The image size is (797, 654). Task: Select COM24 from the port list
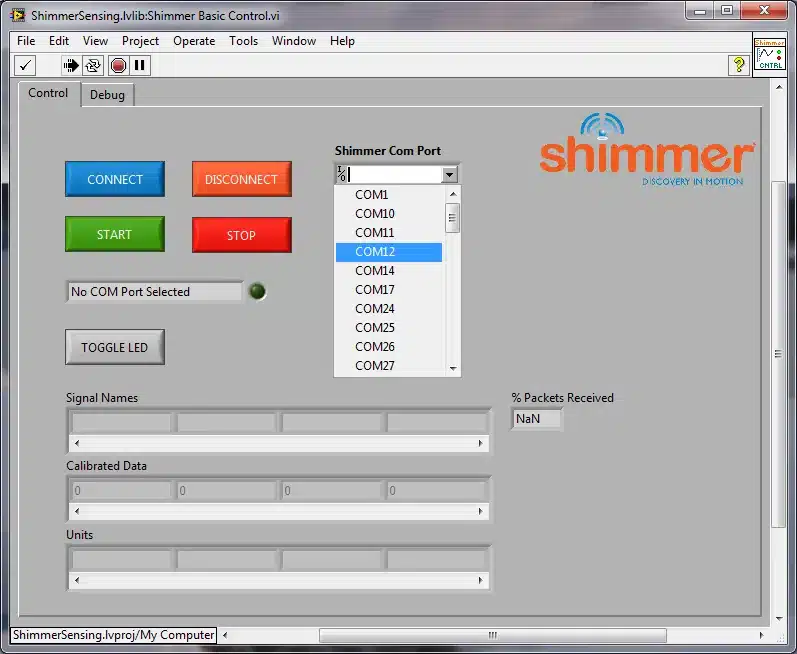389,309
